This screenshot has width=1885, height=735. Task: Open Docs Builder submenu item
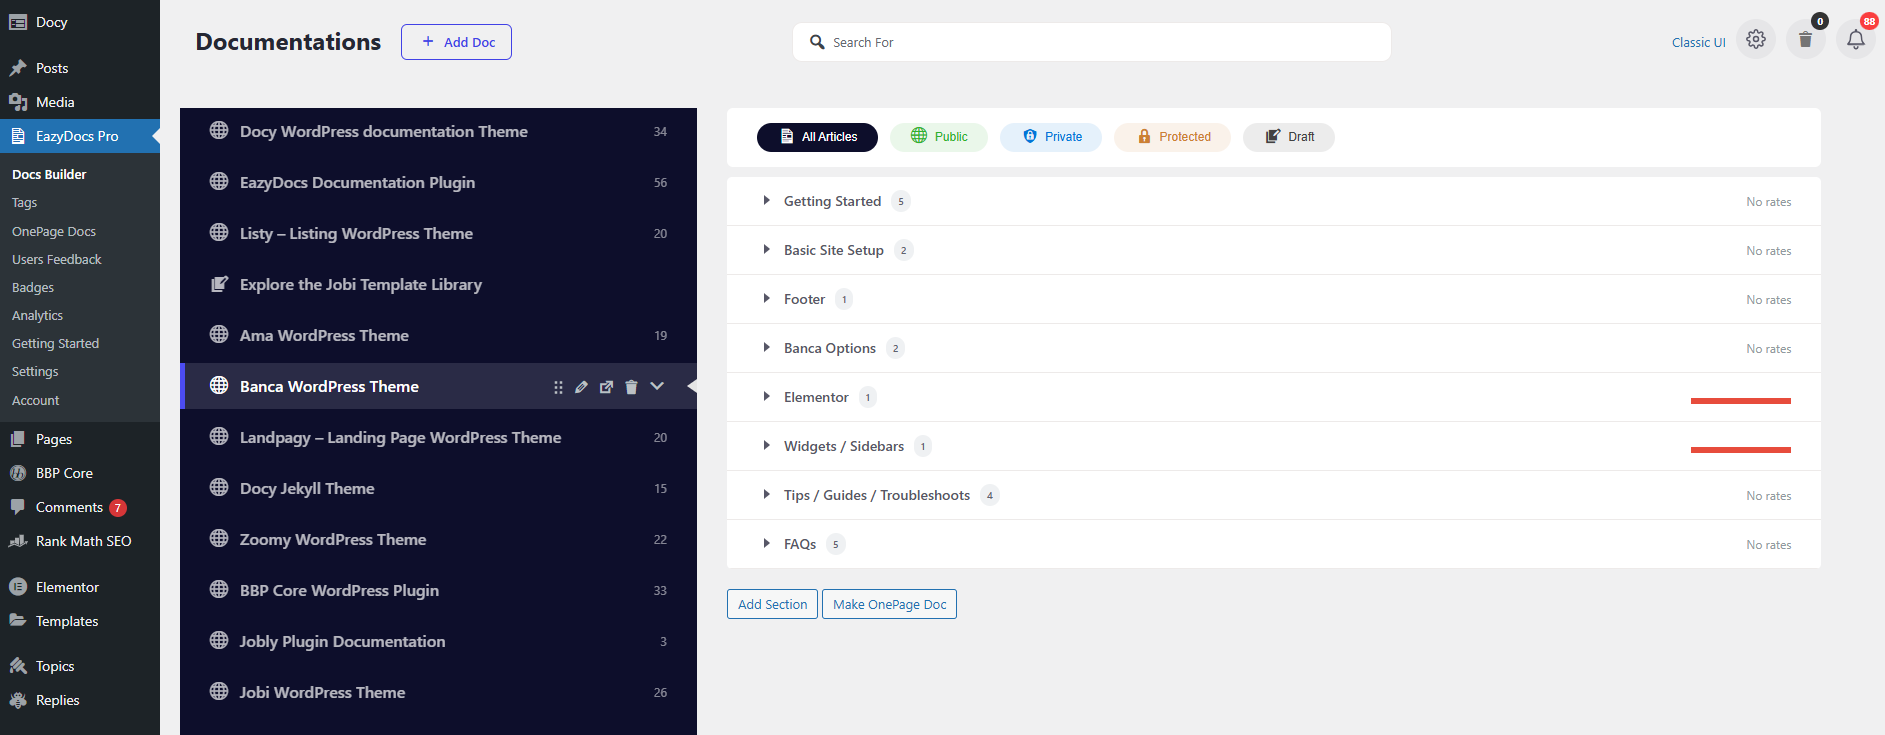pyautogui.click(x=49, y=174)
